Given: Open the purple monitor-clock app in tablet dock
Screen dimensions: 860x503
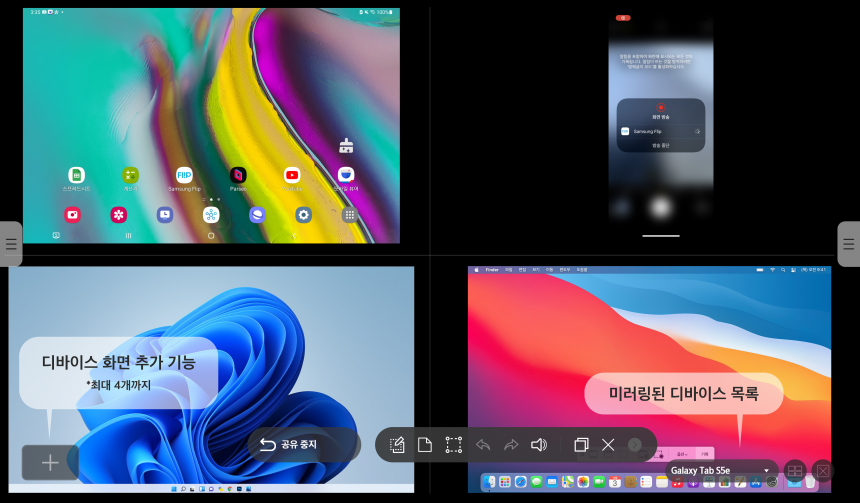Looking at the screenshot, I should point(165,214).
